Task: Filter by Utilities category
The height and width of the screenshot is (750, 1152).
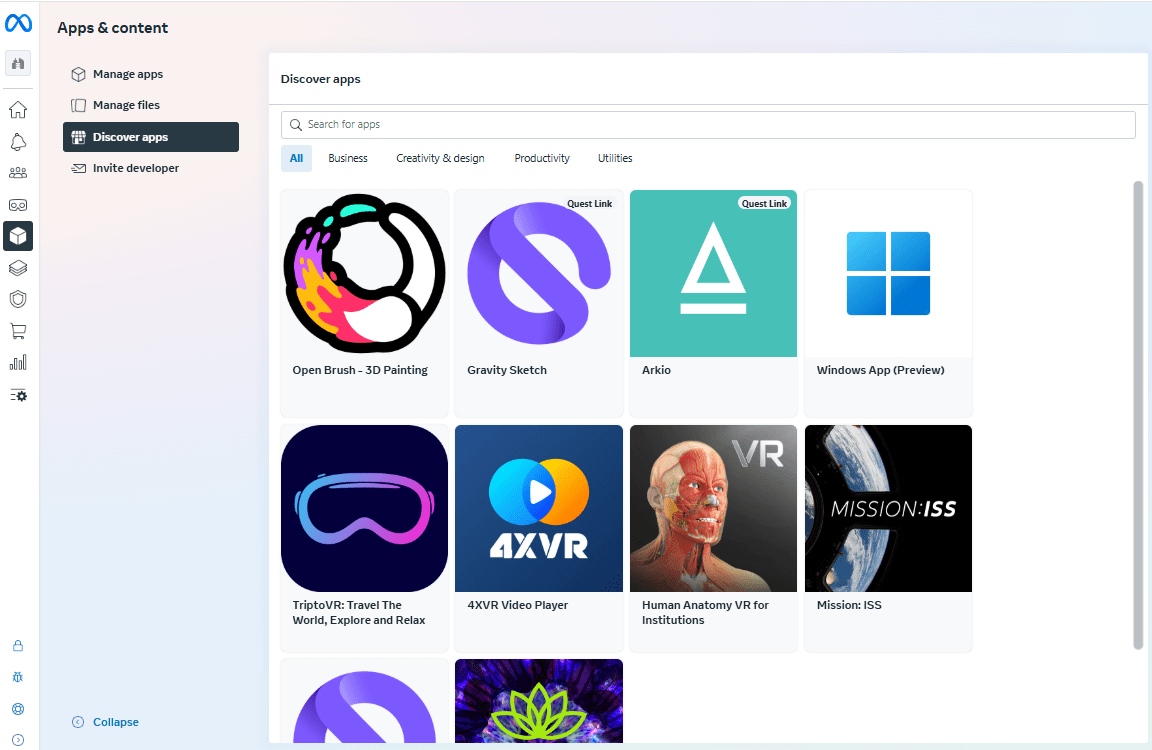Action: (615, 158)
